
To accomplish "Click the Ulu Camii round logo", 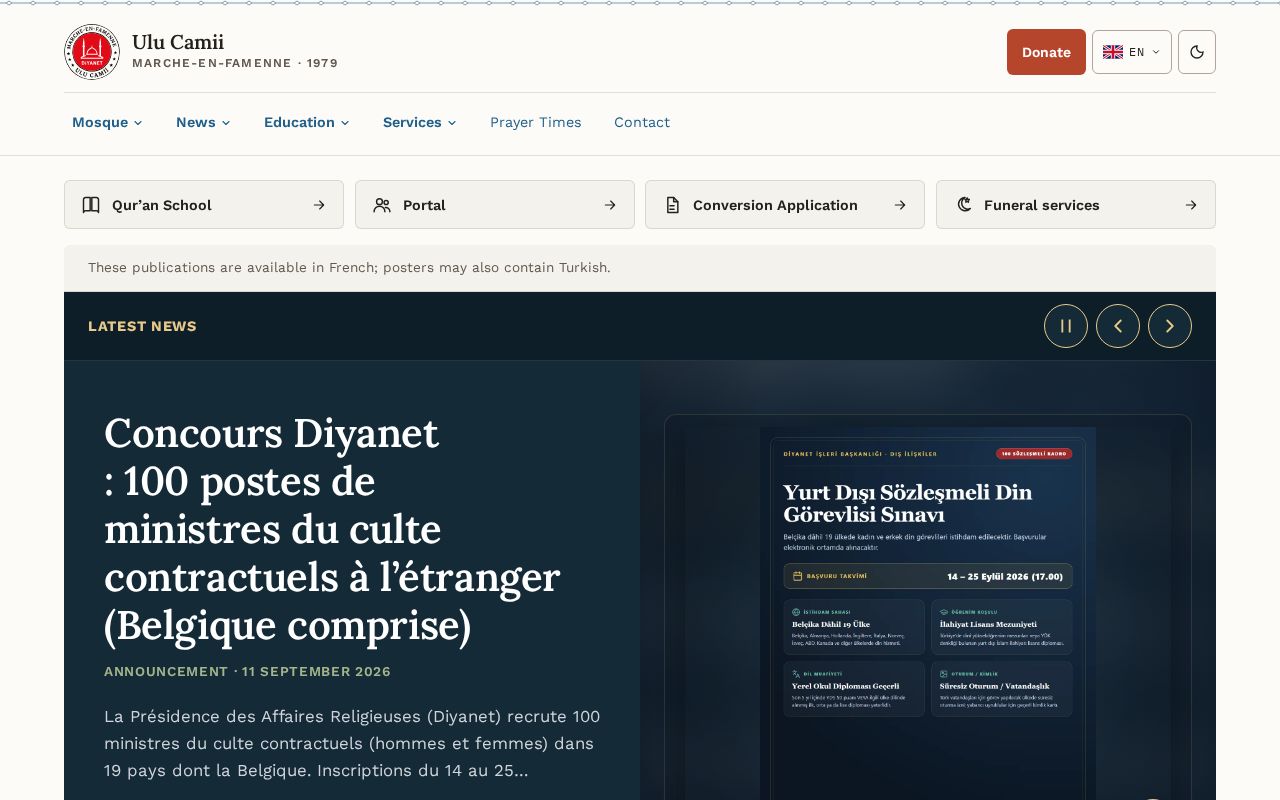I will (x=92, y=52).
